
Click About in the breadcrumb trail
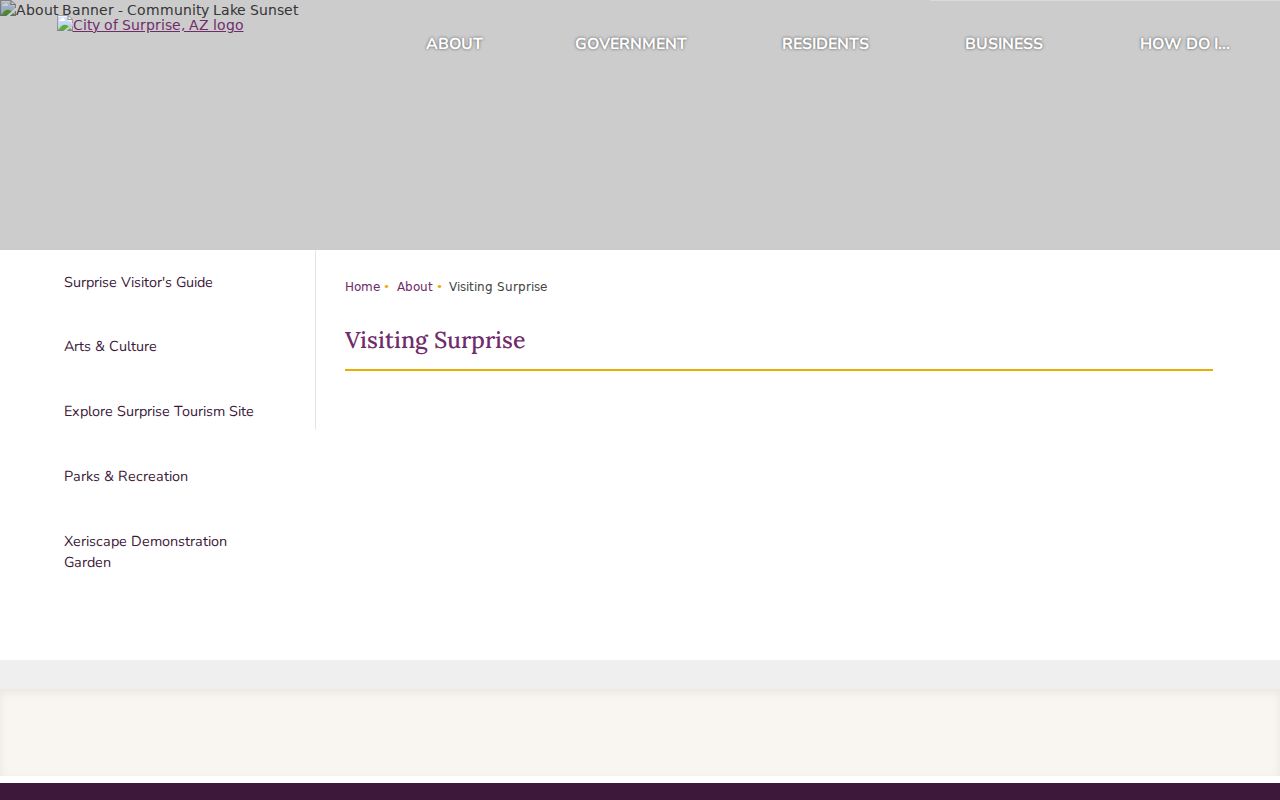click(414, 287)
